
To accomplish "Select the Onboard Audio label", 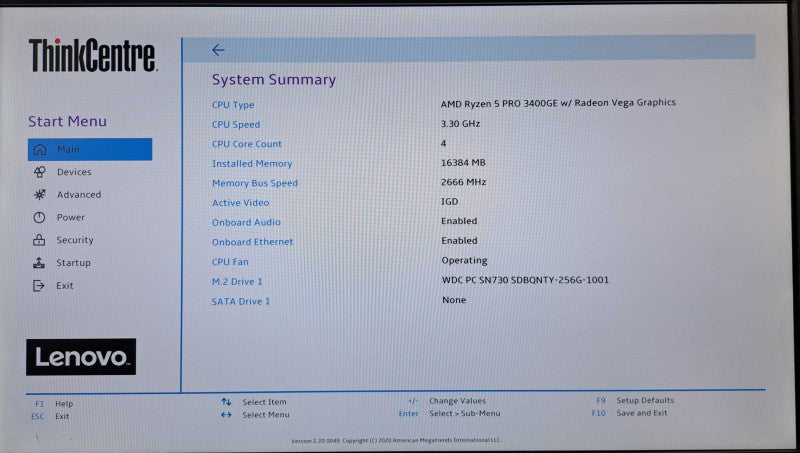I will coord(246,222).
